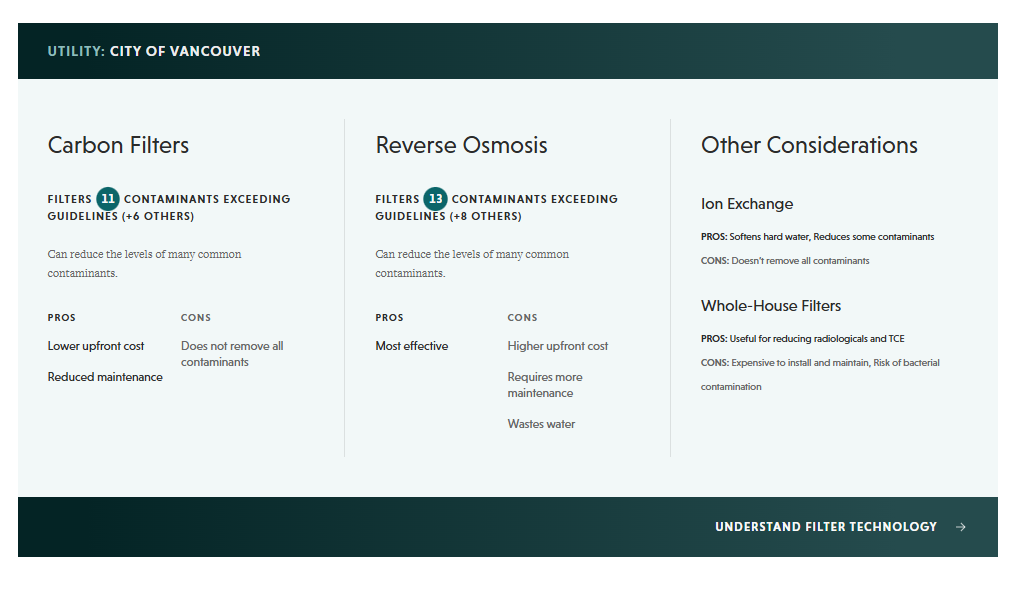
Task: Click the Wastes water con
Action: pyautogui.click(x=541, y=424)
